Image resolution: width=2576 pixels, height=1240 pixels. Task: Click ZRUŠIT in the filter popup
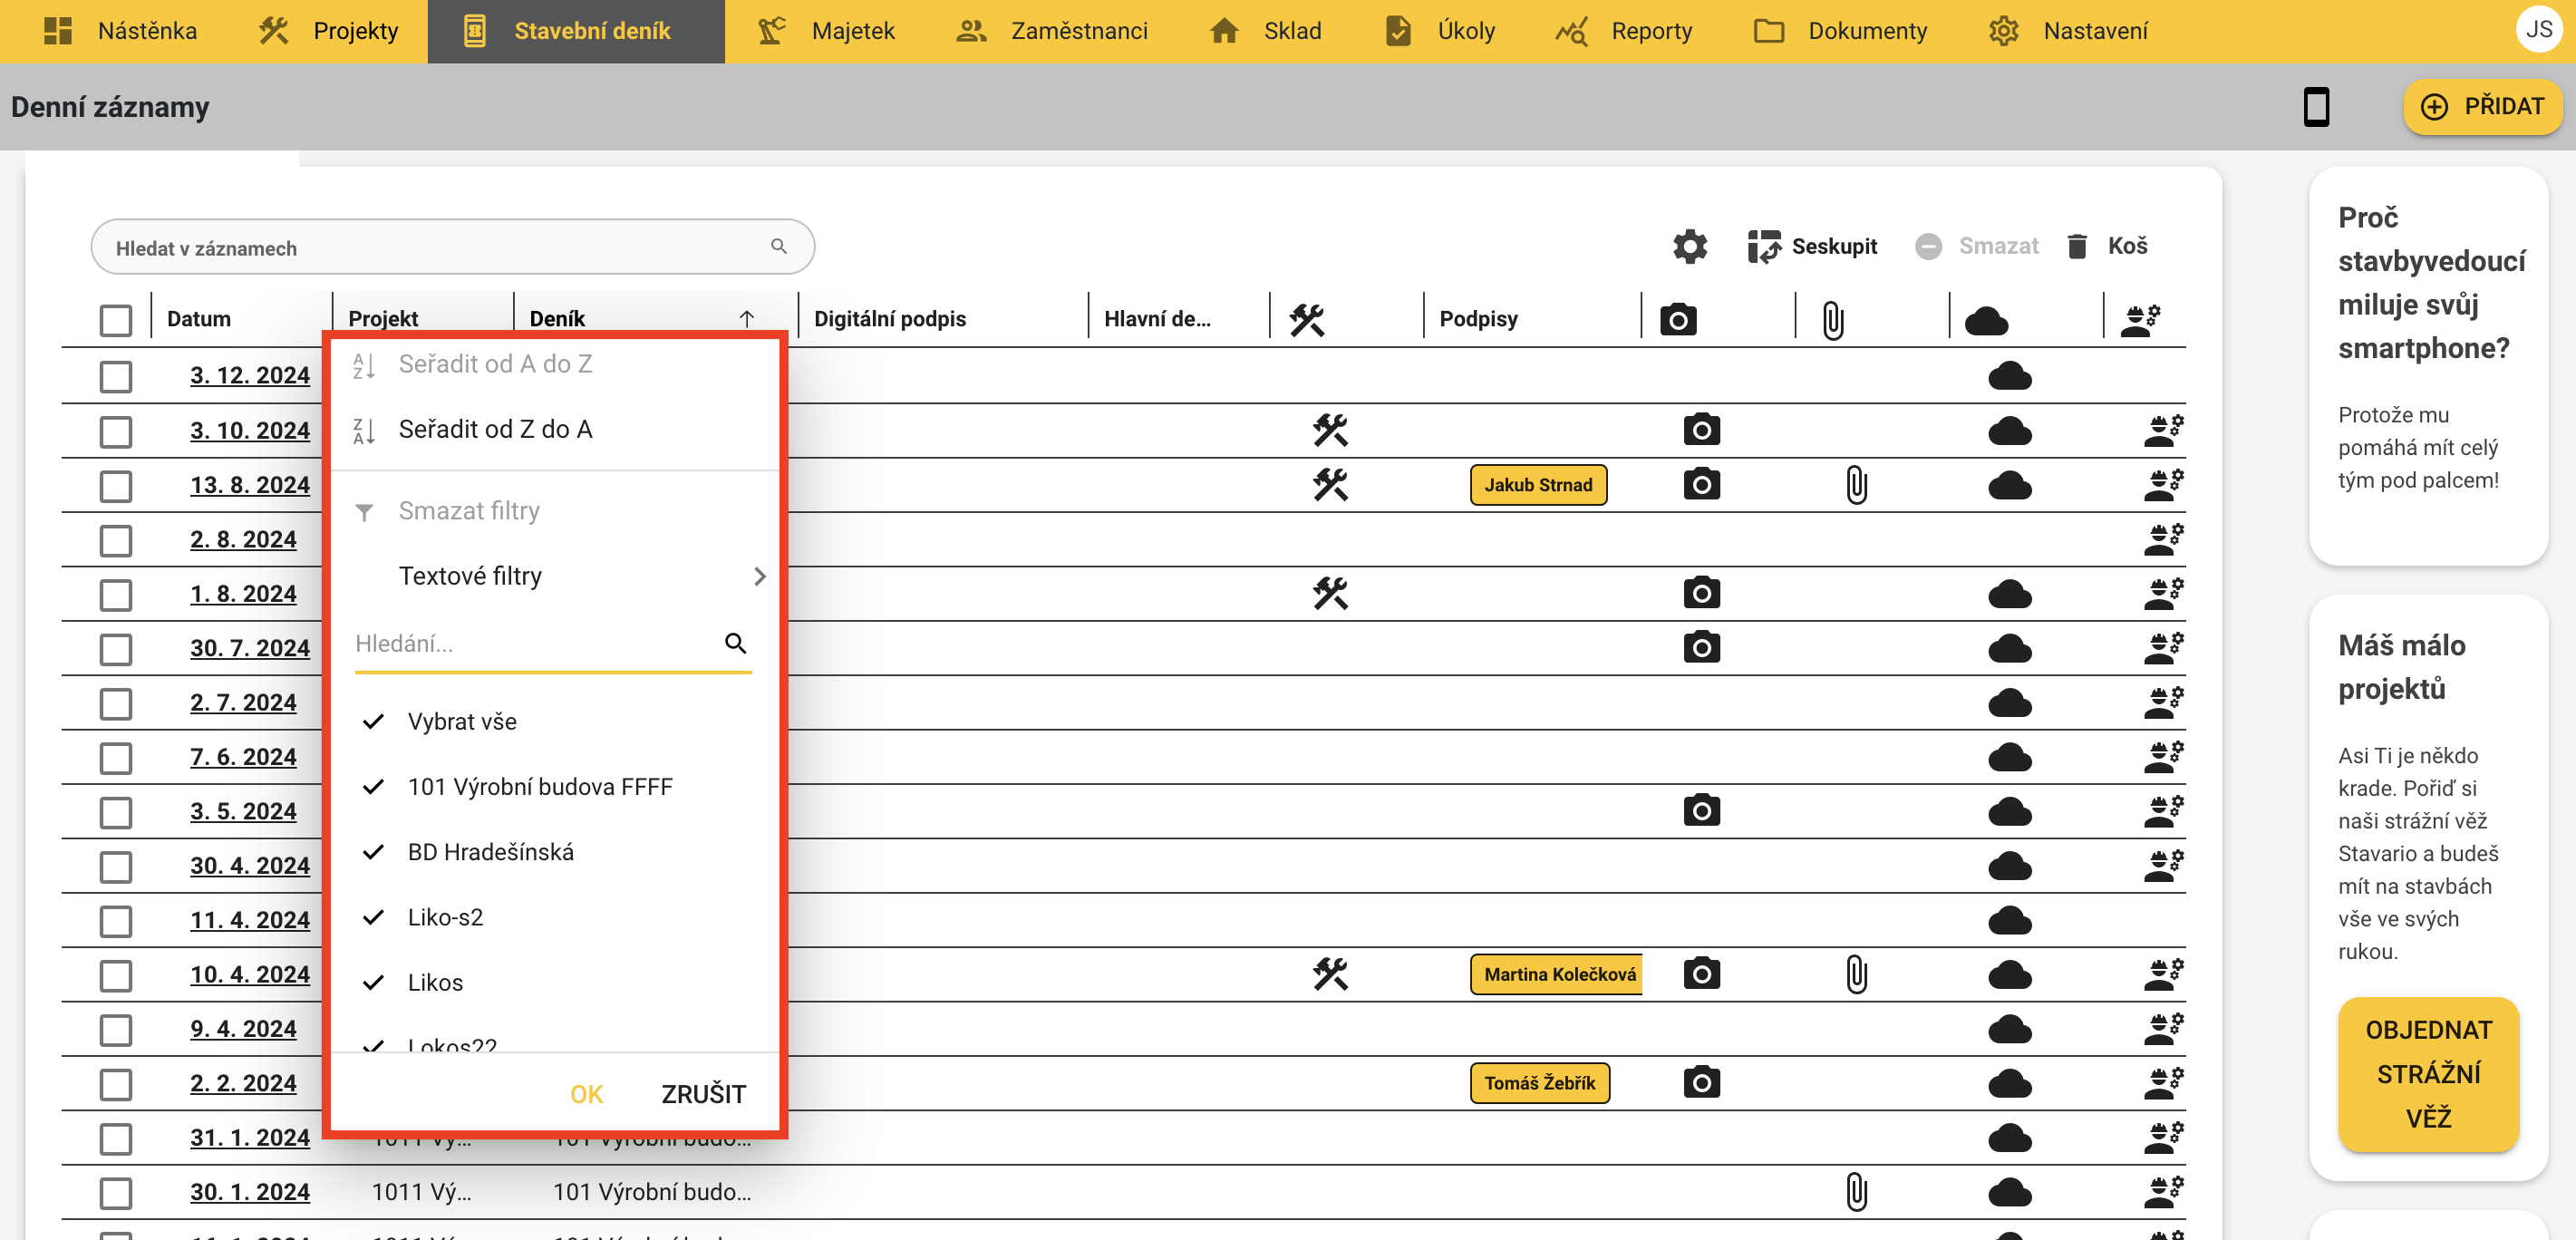703,1093
